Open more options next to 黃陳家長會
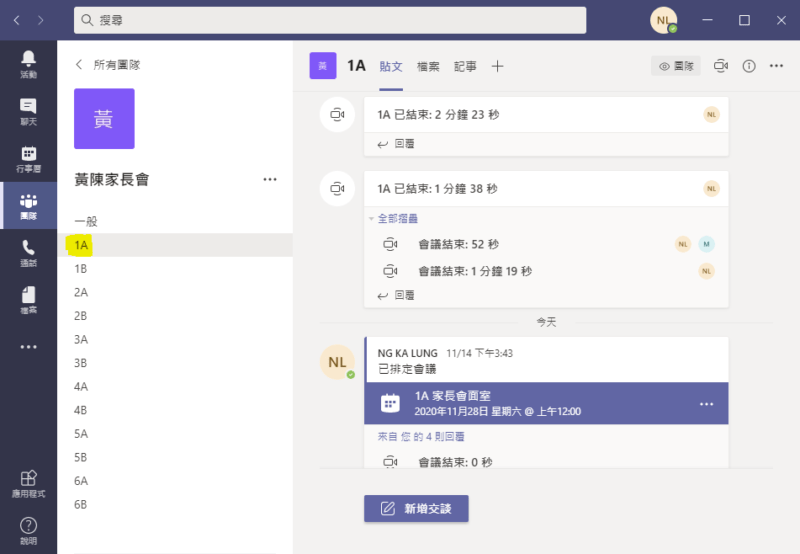 pos(269,179)
